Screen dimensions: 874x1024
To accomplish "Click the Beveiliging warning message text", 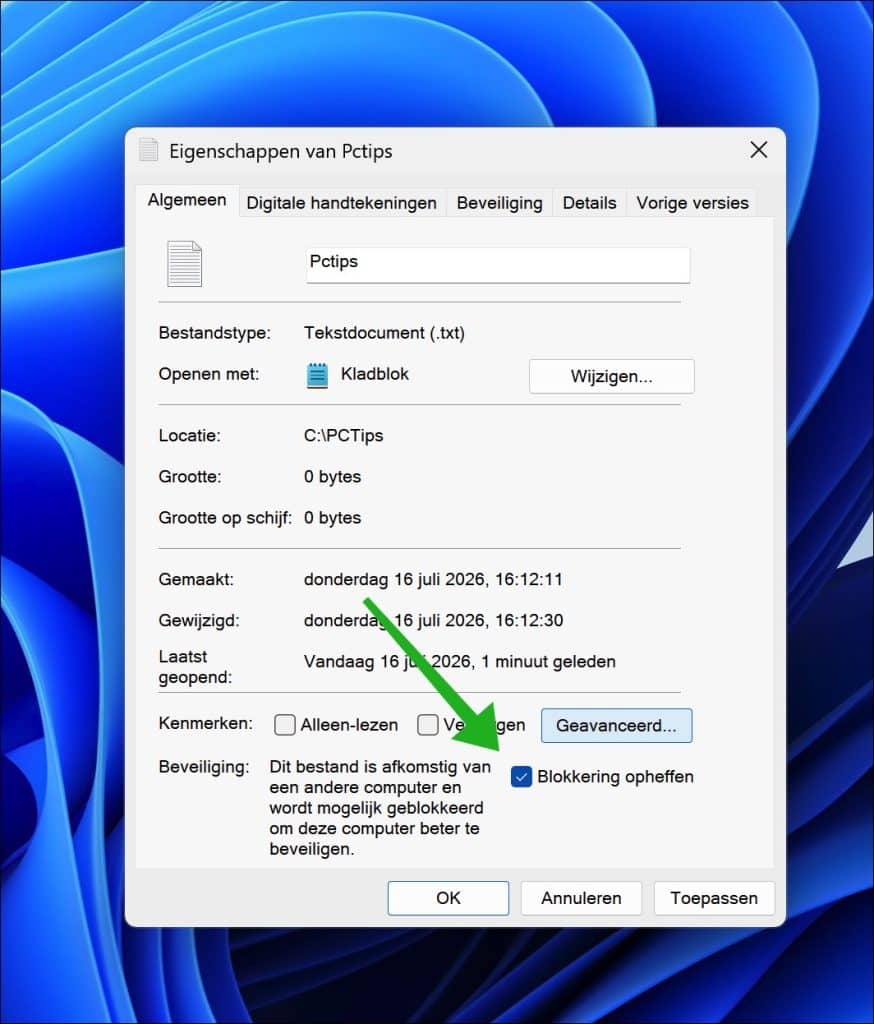I will 380,808.
